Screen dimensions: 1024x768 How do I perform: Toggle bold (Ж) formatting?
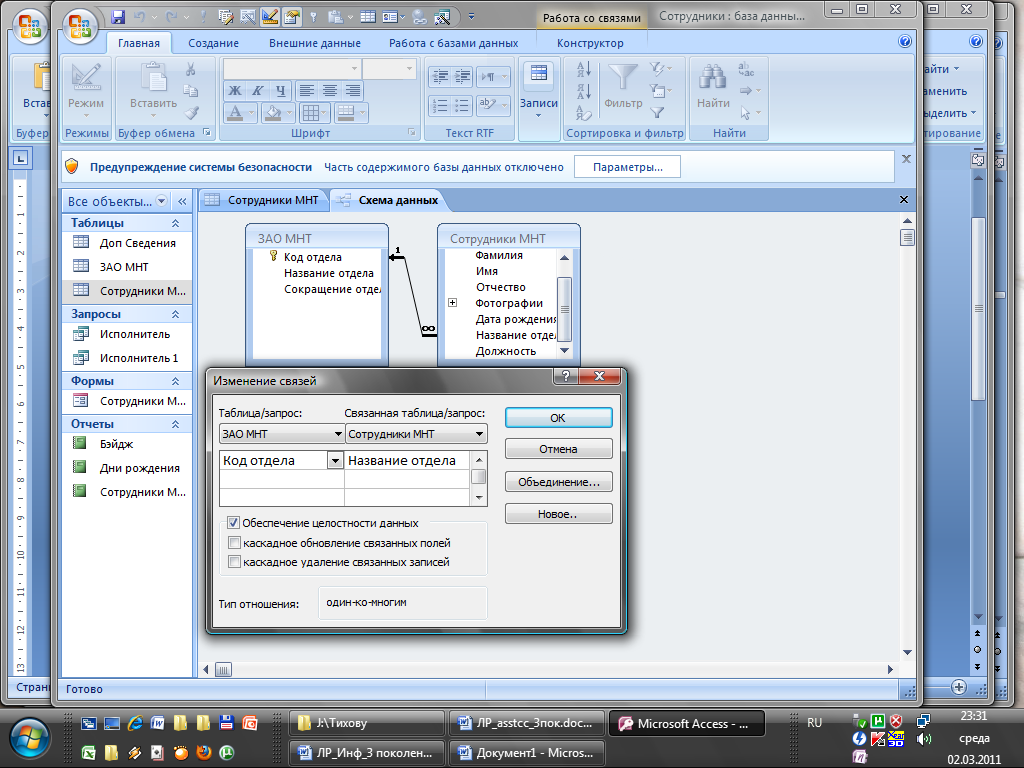[234, 91]
